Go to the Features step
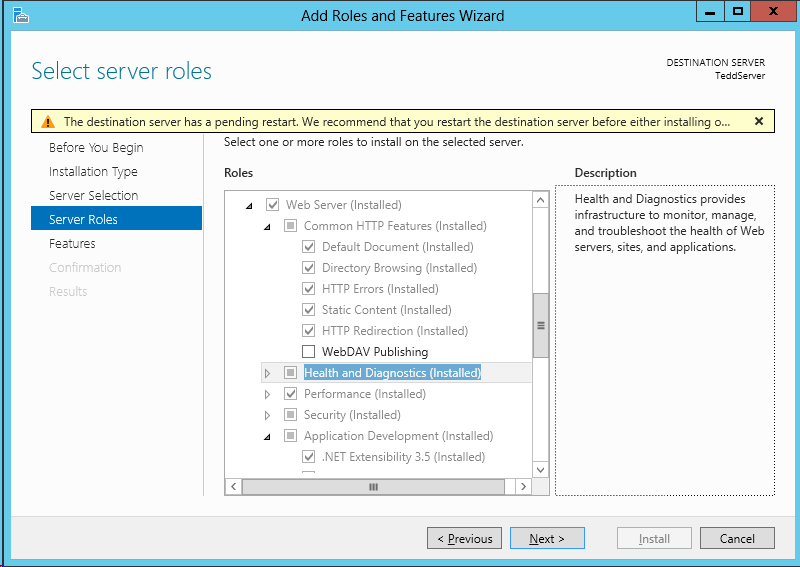The height and width of the screenshot is (567, 800). click(x=72, y=243)
